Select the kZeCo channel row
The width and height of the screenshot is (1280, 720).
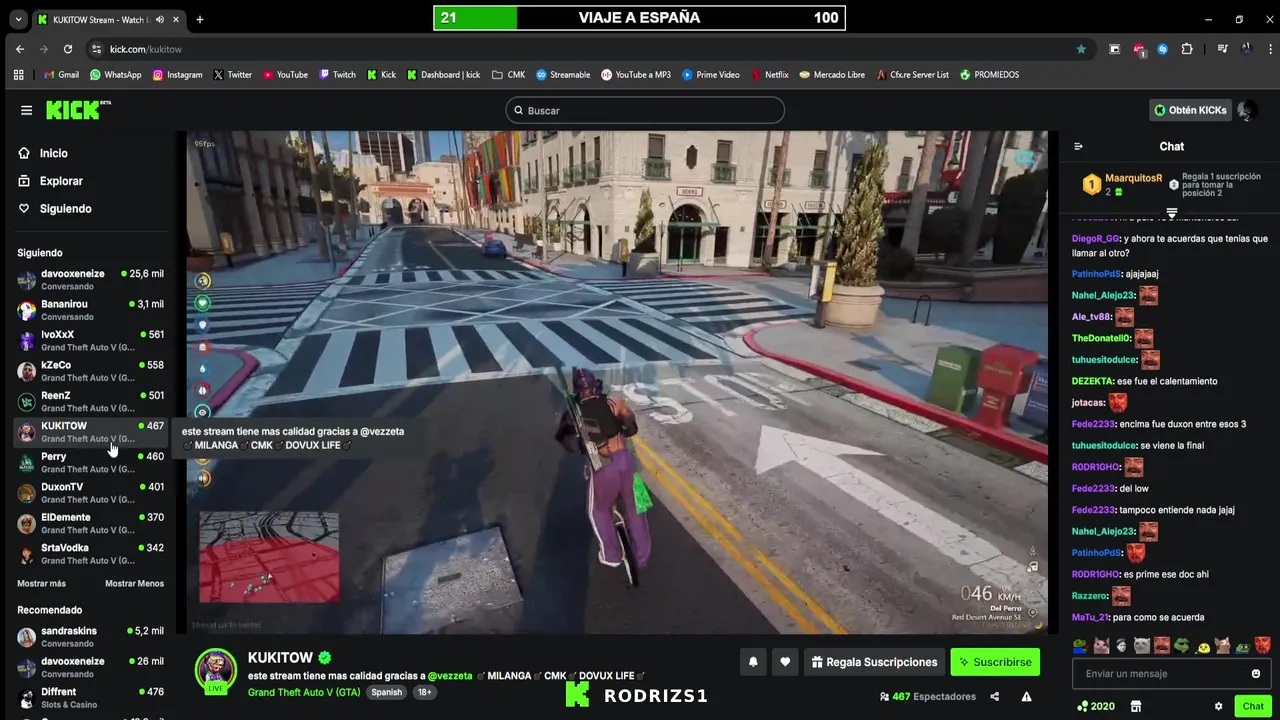(x=90, y=371)
